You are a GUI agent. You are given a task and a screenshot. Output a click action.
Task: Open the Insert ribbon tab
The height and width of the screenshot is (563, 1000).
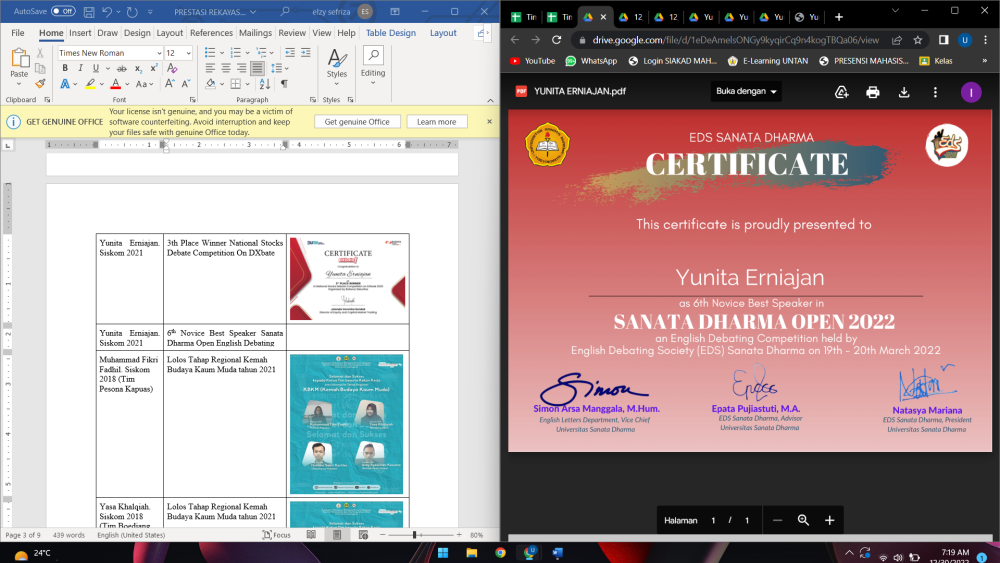click(80, 33)
